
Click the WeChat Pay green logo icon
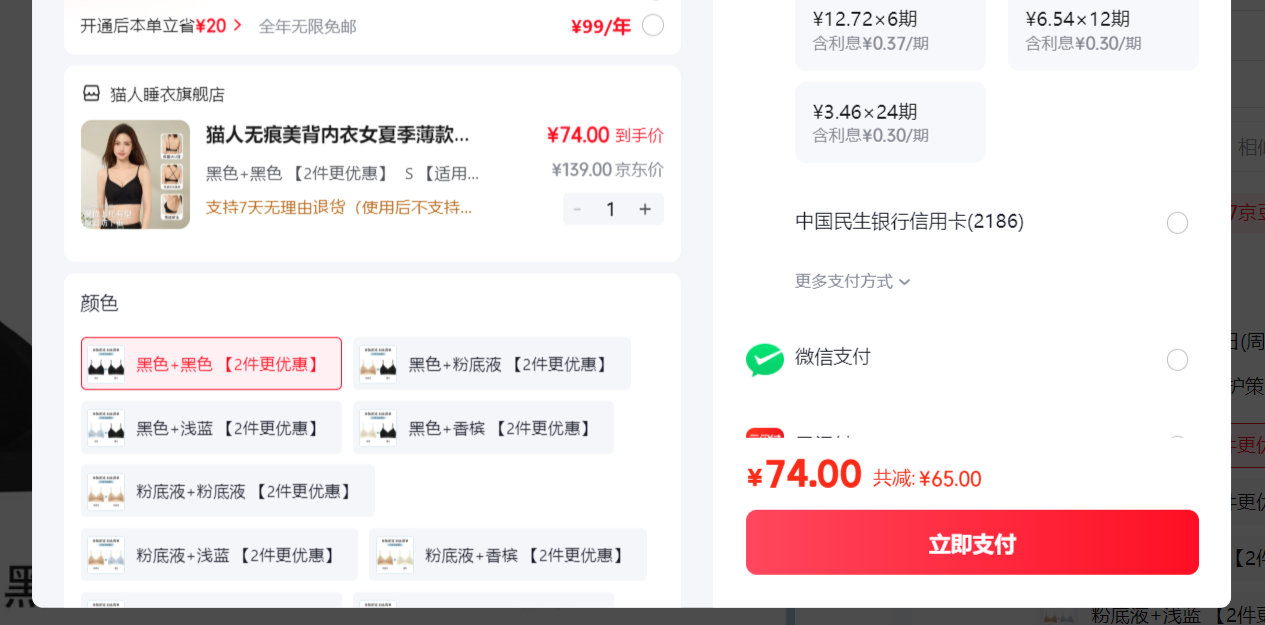pos(765,359)
